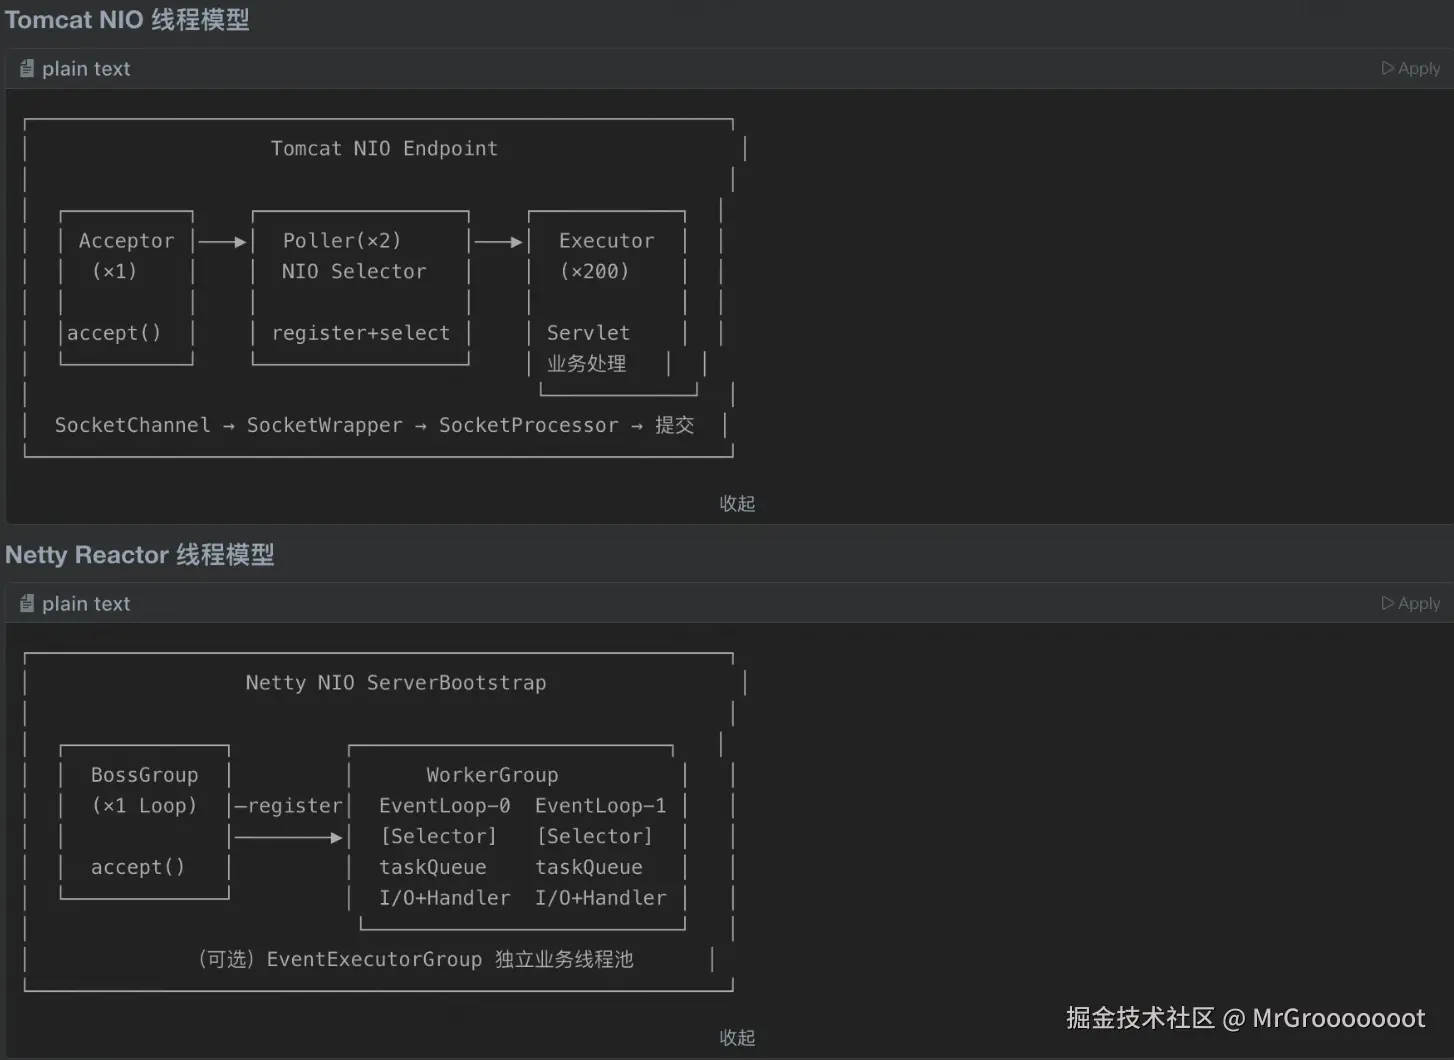Select the "EventLoop-1" text

tap(601, 806)
